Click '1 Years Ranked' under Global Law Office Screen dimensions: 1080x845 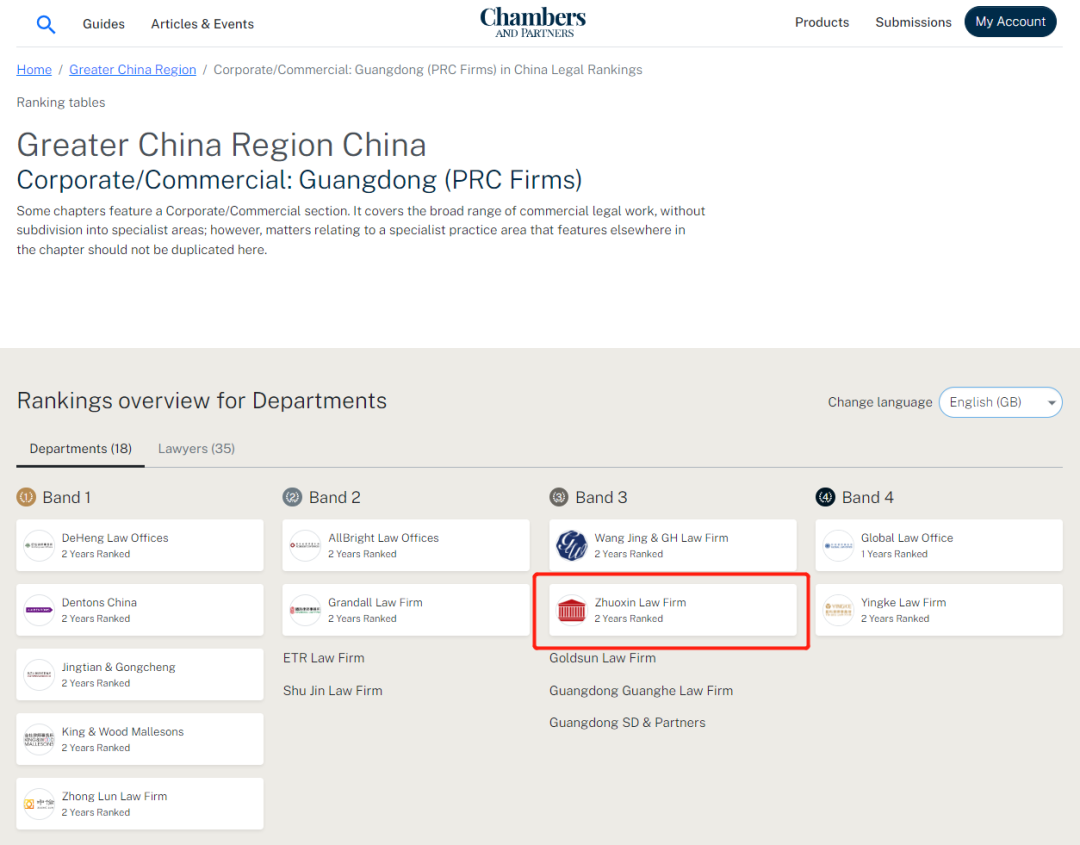(x=894, y=554)
